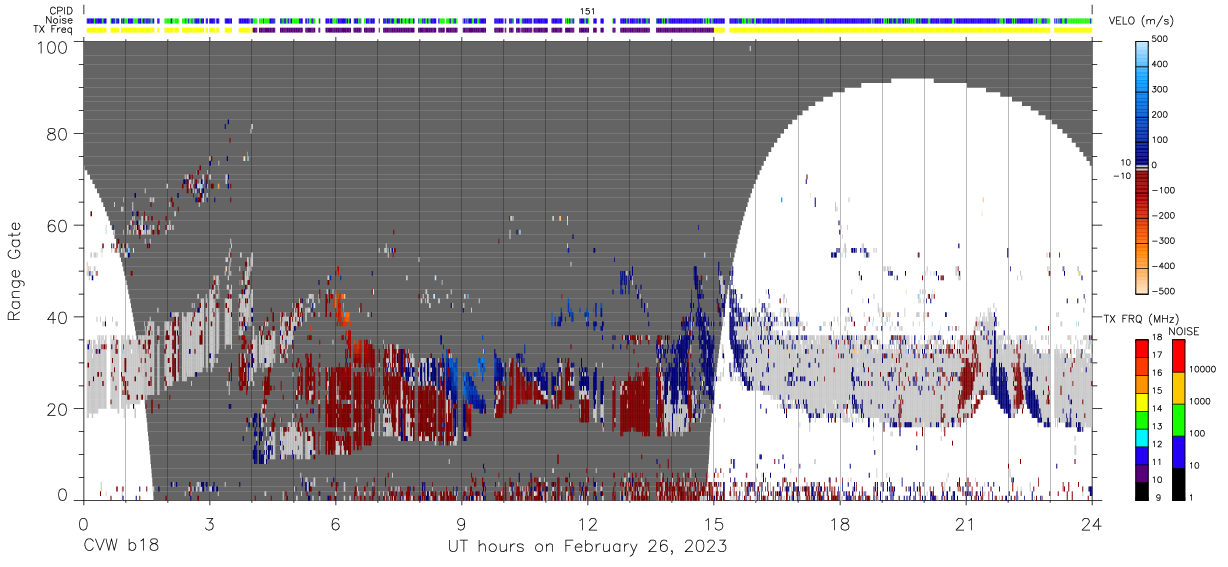Select the light blue top of velocity colorbar
Viewport: 1228px width, 567px height.
(1141, 50)
